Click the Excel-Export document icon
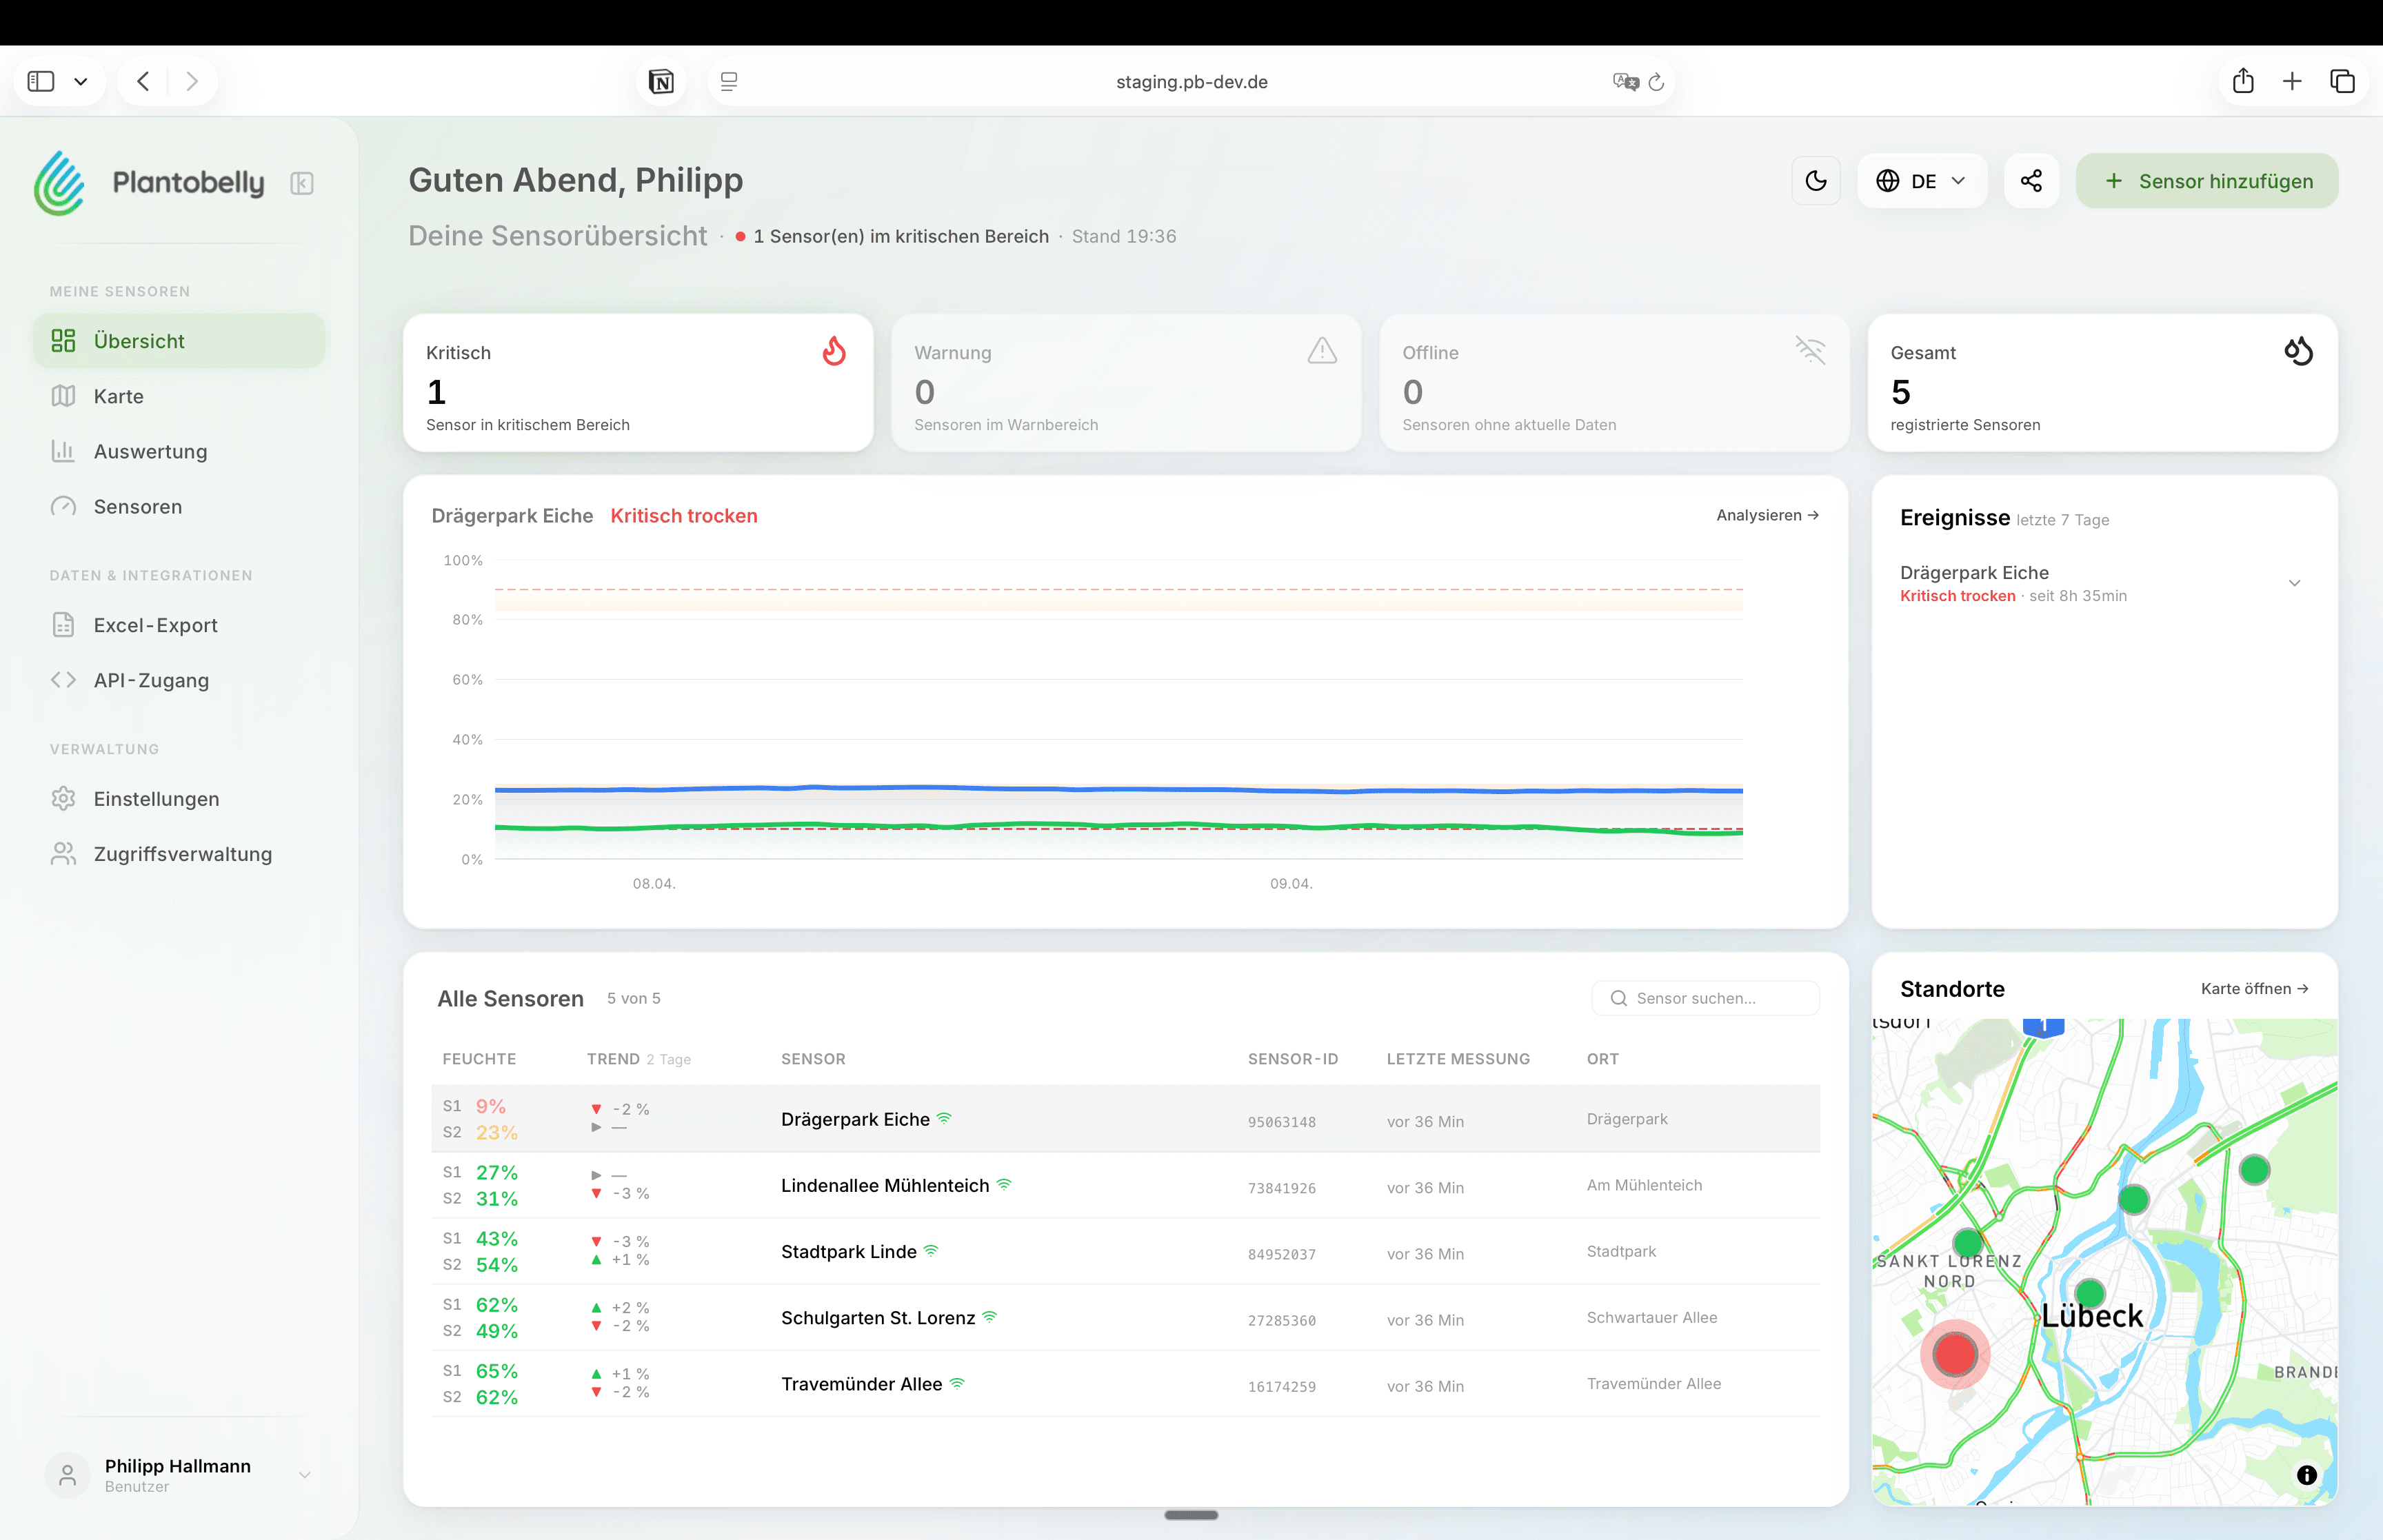Viewport: 2383px width, 1540px height. pyautogui.click(x=63, y=625)
